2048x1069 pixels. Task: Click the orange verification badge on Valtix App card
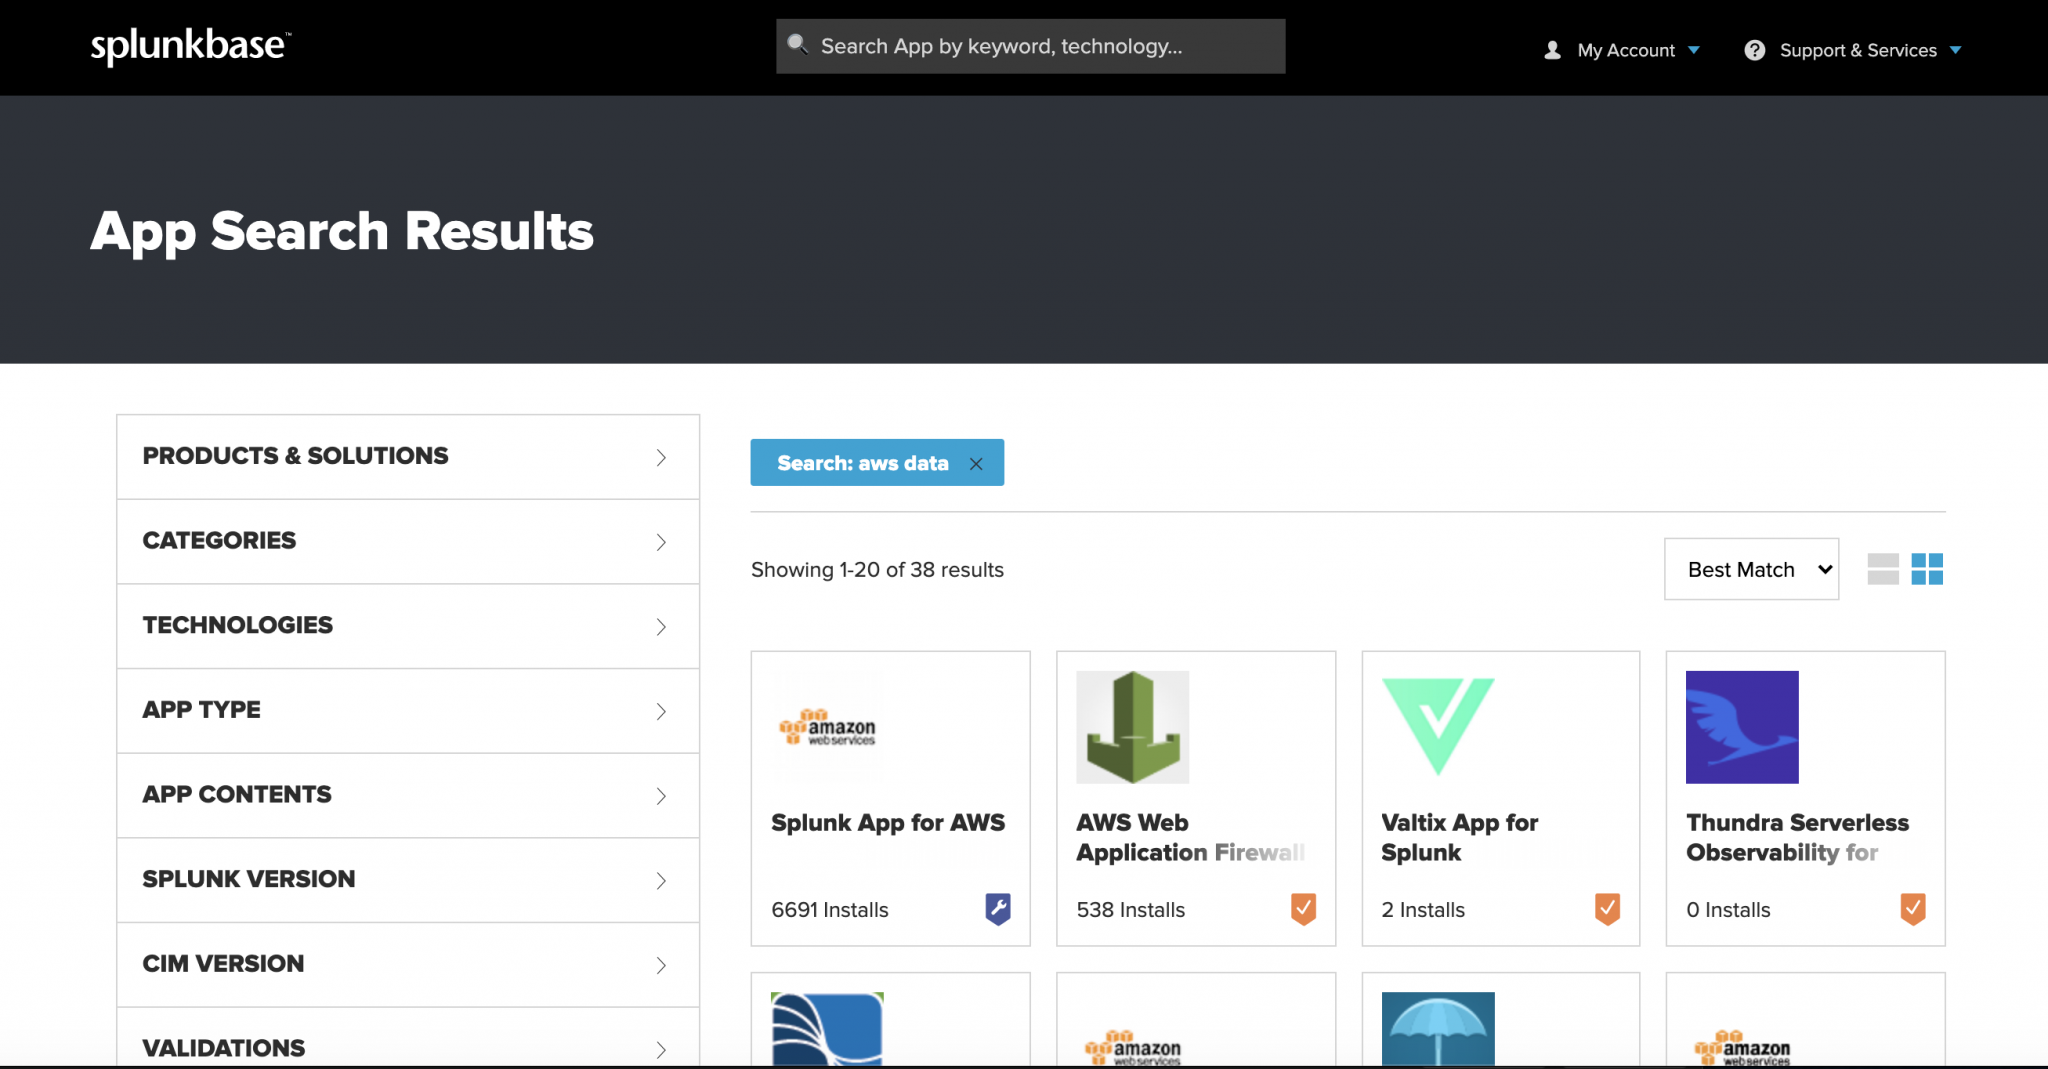(x=1608, y=908)
